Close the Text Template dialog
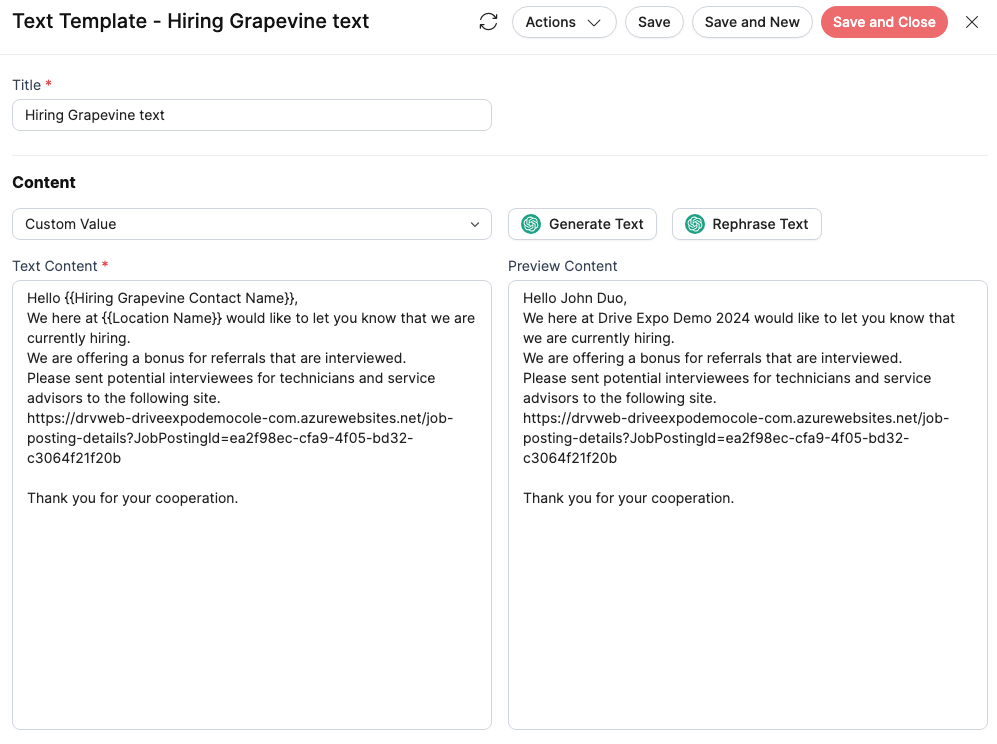 pyautogui.click(x=972, y=22)
